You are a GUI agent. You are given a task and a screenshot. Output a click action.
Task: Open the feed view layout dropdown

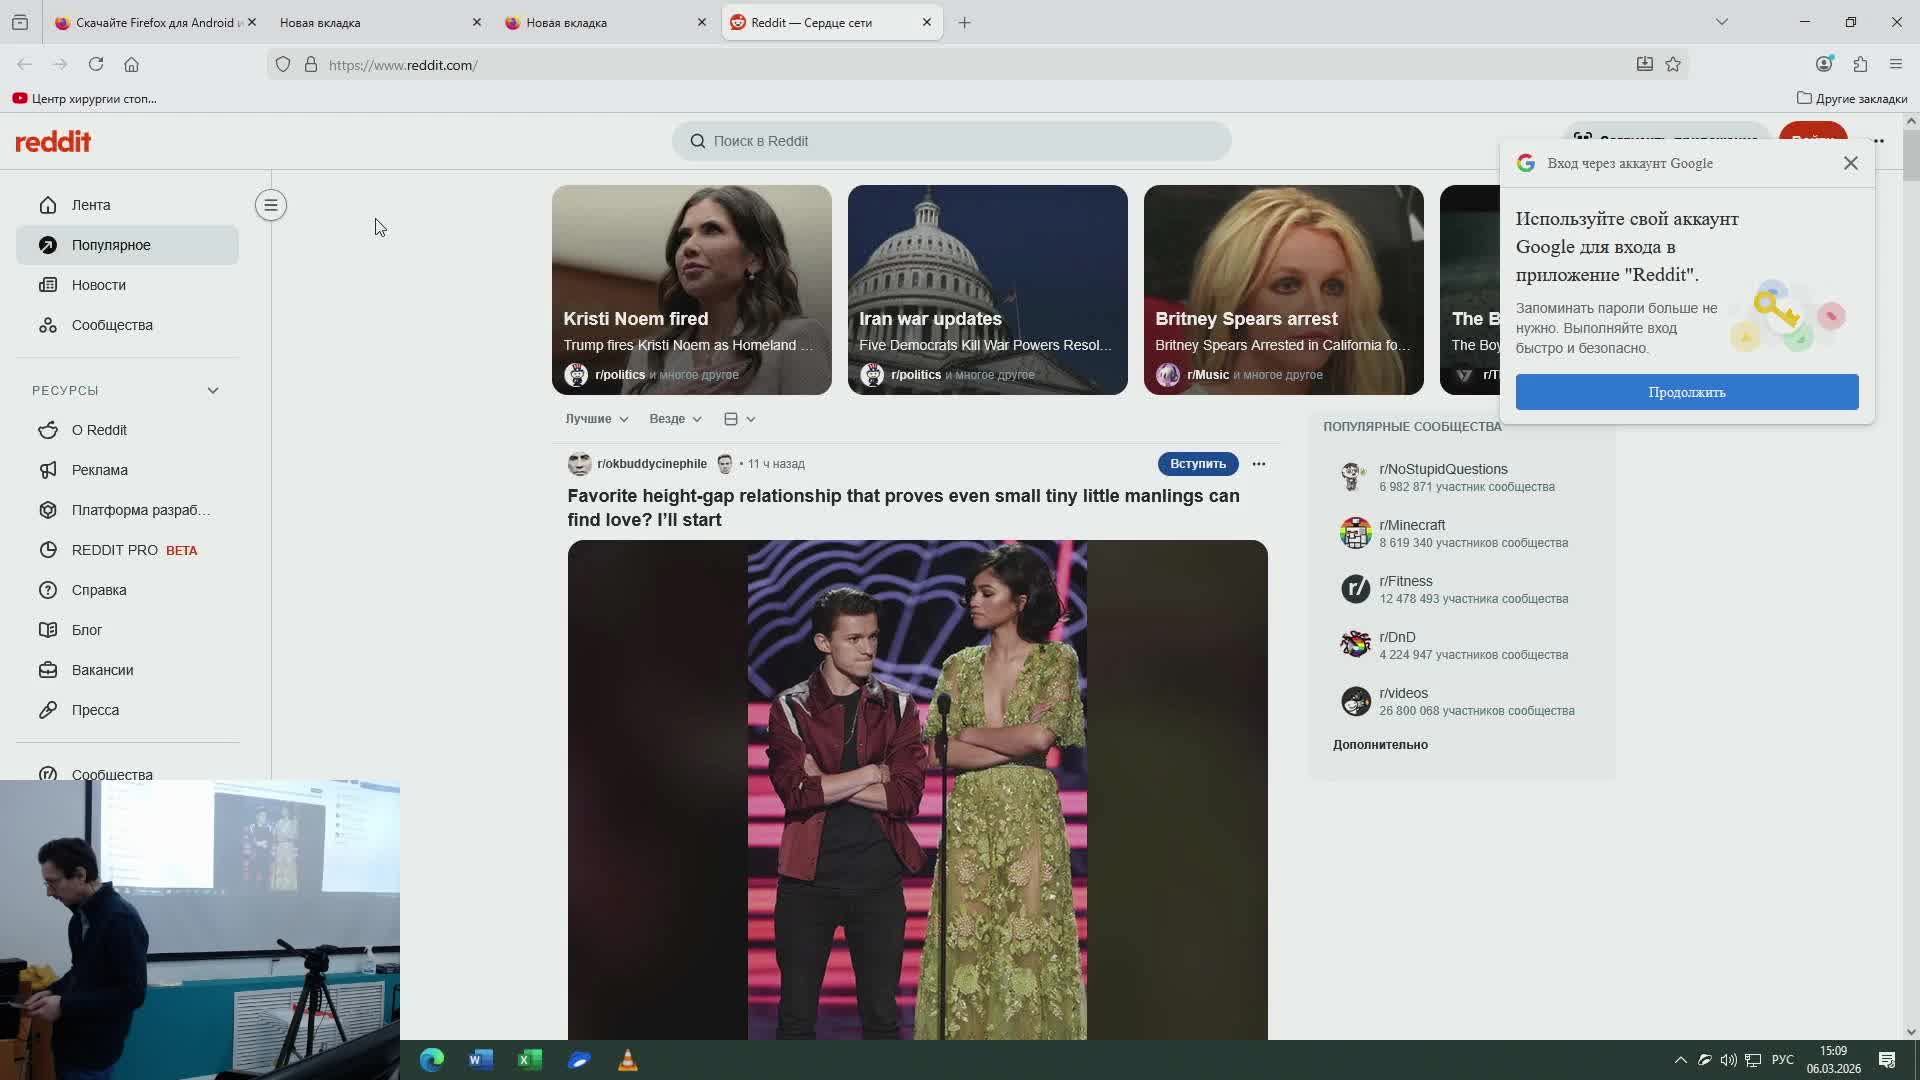coord(740,419)
